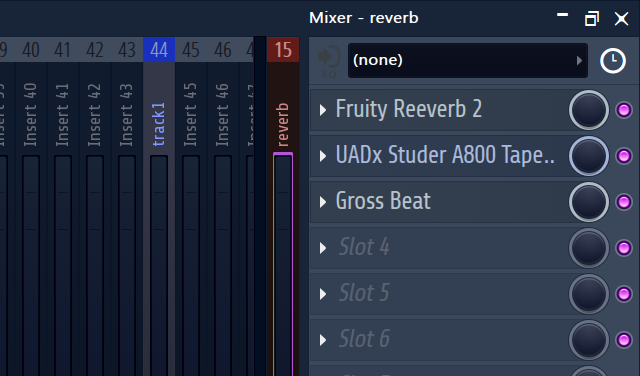Viewport: 640px width, 376px height.
Task: Click the external audio input EQ icon
Action: [329, 62]
